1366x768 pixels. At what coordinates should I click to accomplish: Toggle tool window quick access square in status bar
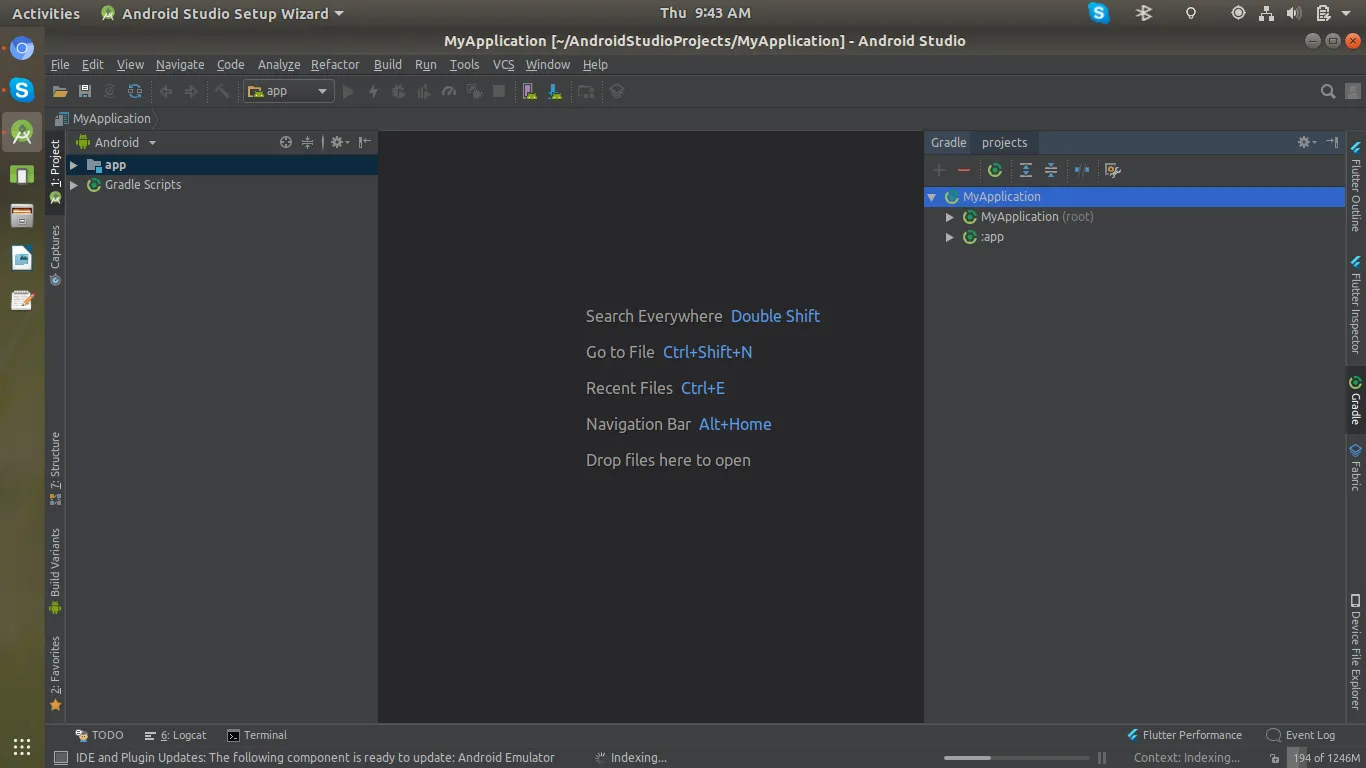(61, 758)
